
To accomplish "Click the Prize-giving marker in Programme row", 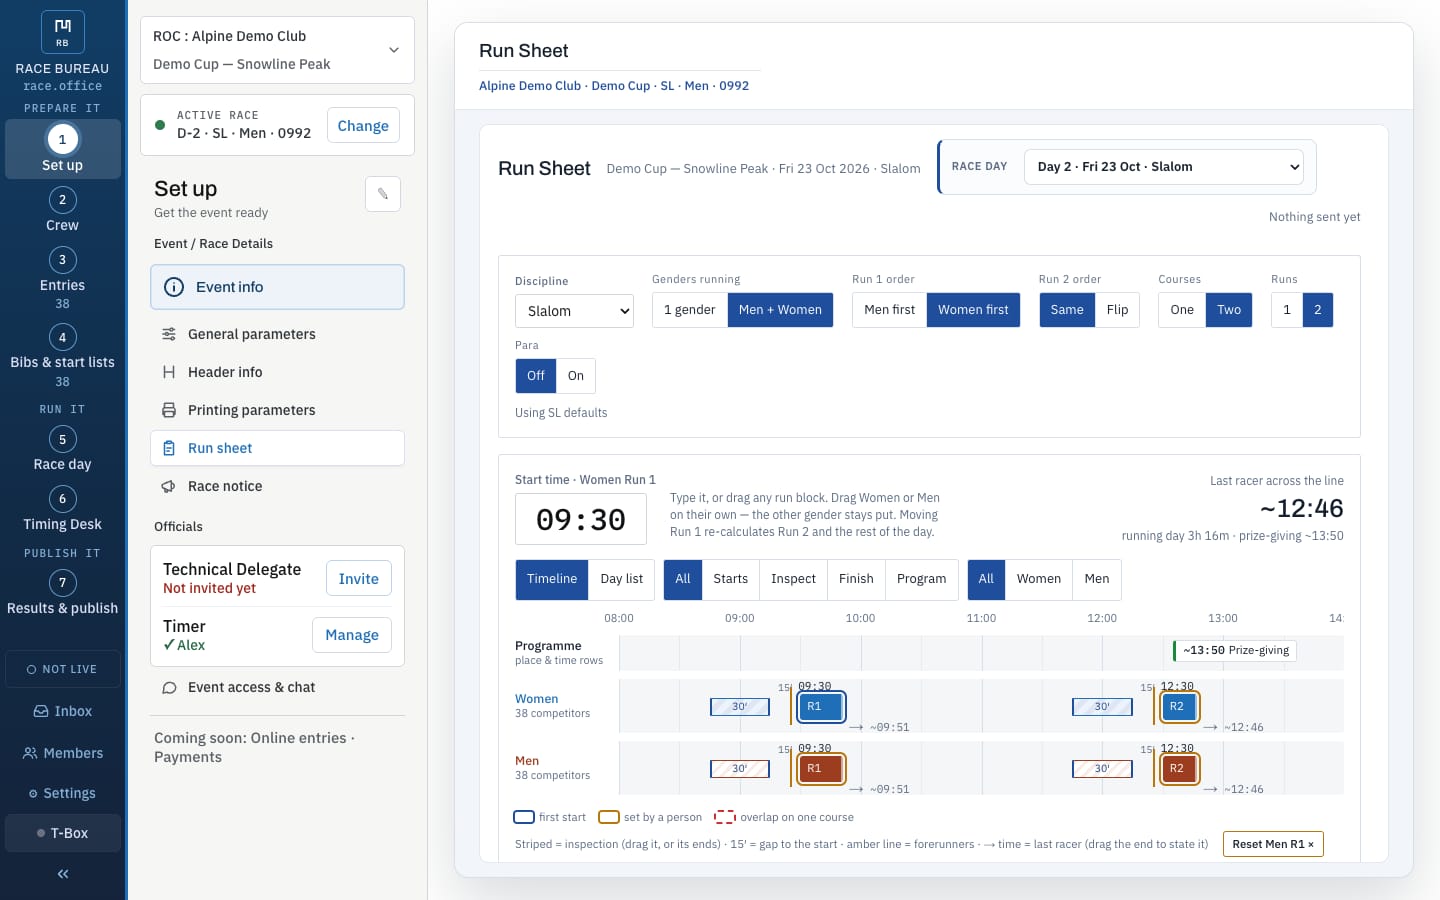I will [1235, 651].
